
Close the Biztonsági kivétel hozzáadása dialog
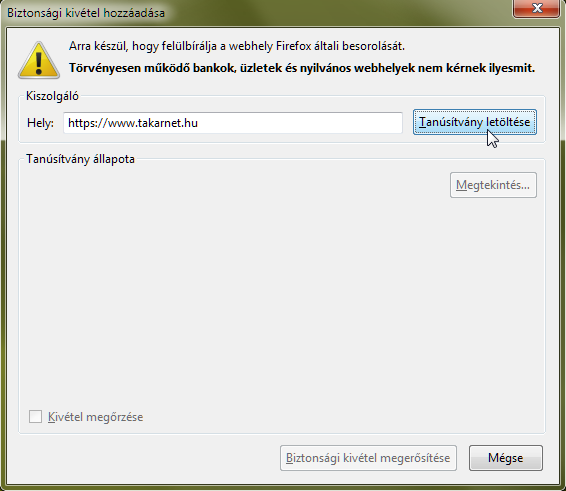click(x=536, y=8)
